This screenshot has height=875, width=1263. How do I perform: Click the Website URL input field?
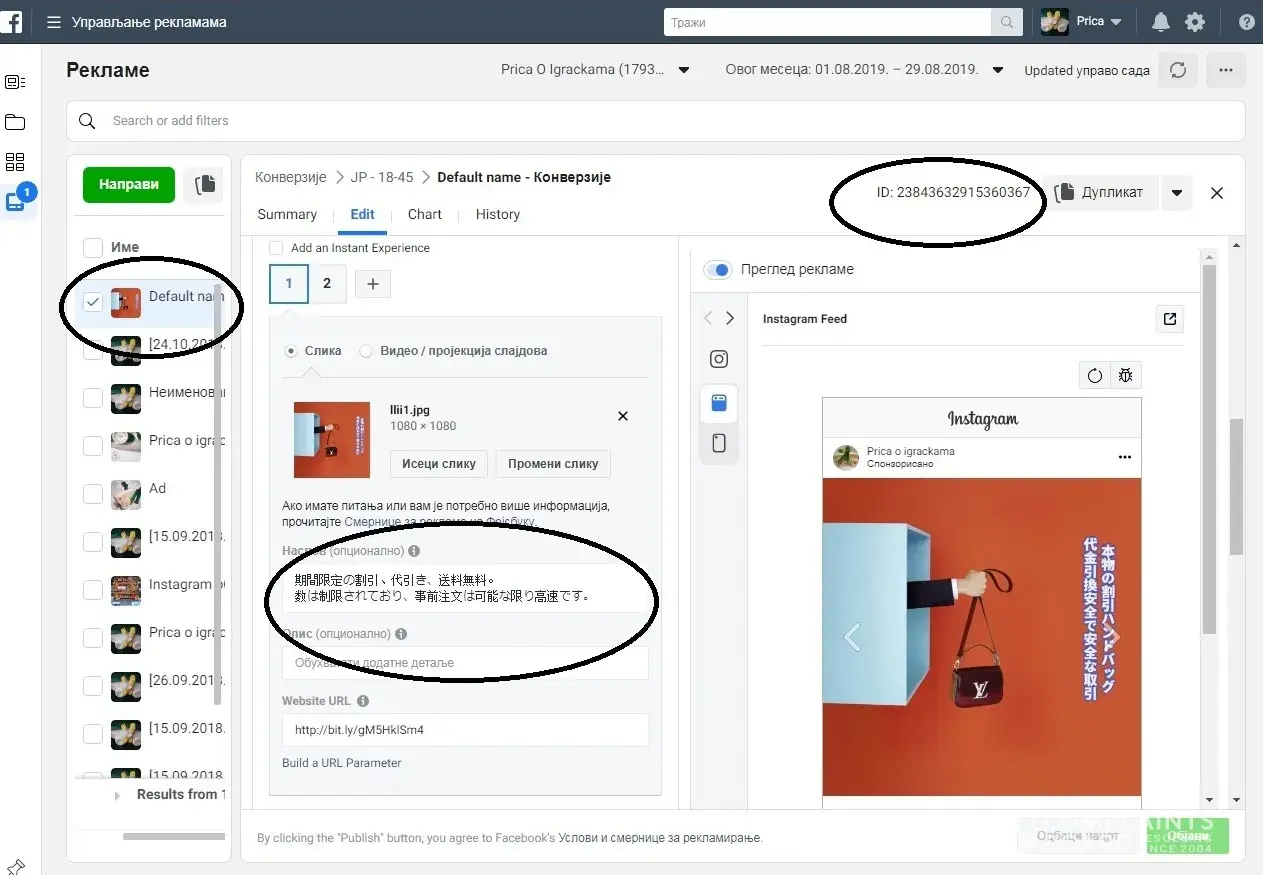point(465,730)
